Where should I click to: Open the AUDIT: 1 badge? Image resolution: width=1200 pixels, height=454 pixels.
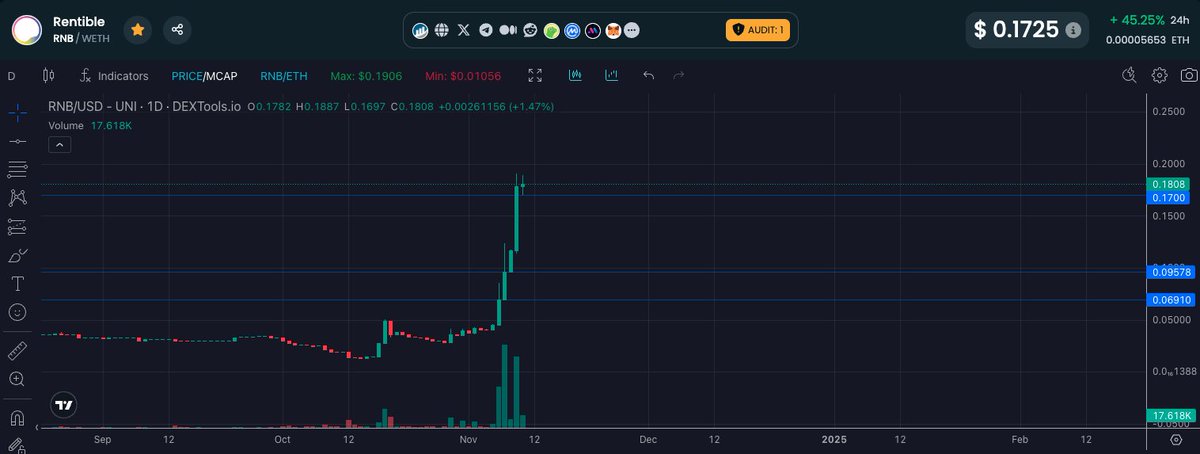click(x=758, y=30)
